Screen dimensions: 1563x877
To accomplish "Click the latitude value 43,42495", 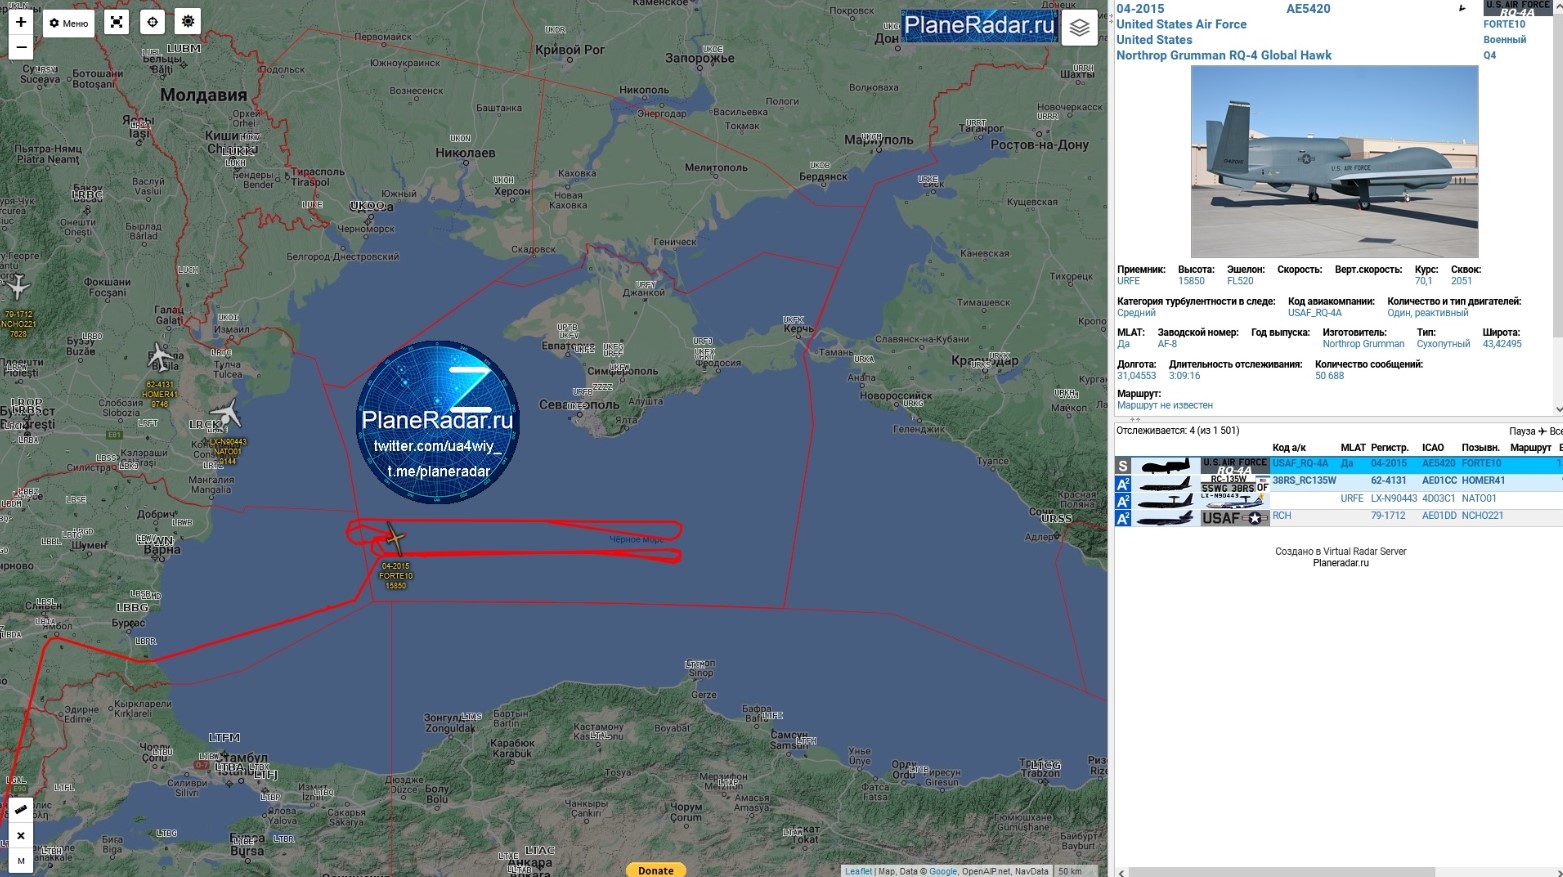I will (1502, 344).
